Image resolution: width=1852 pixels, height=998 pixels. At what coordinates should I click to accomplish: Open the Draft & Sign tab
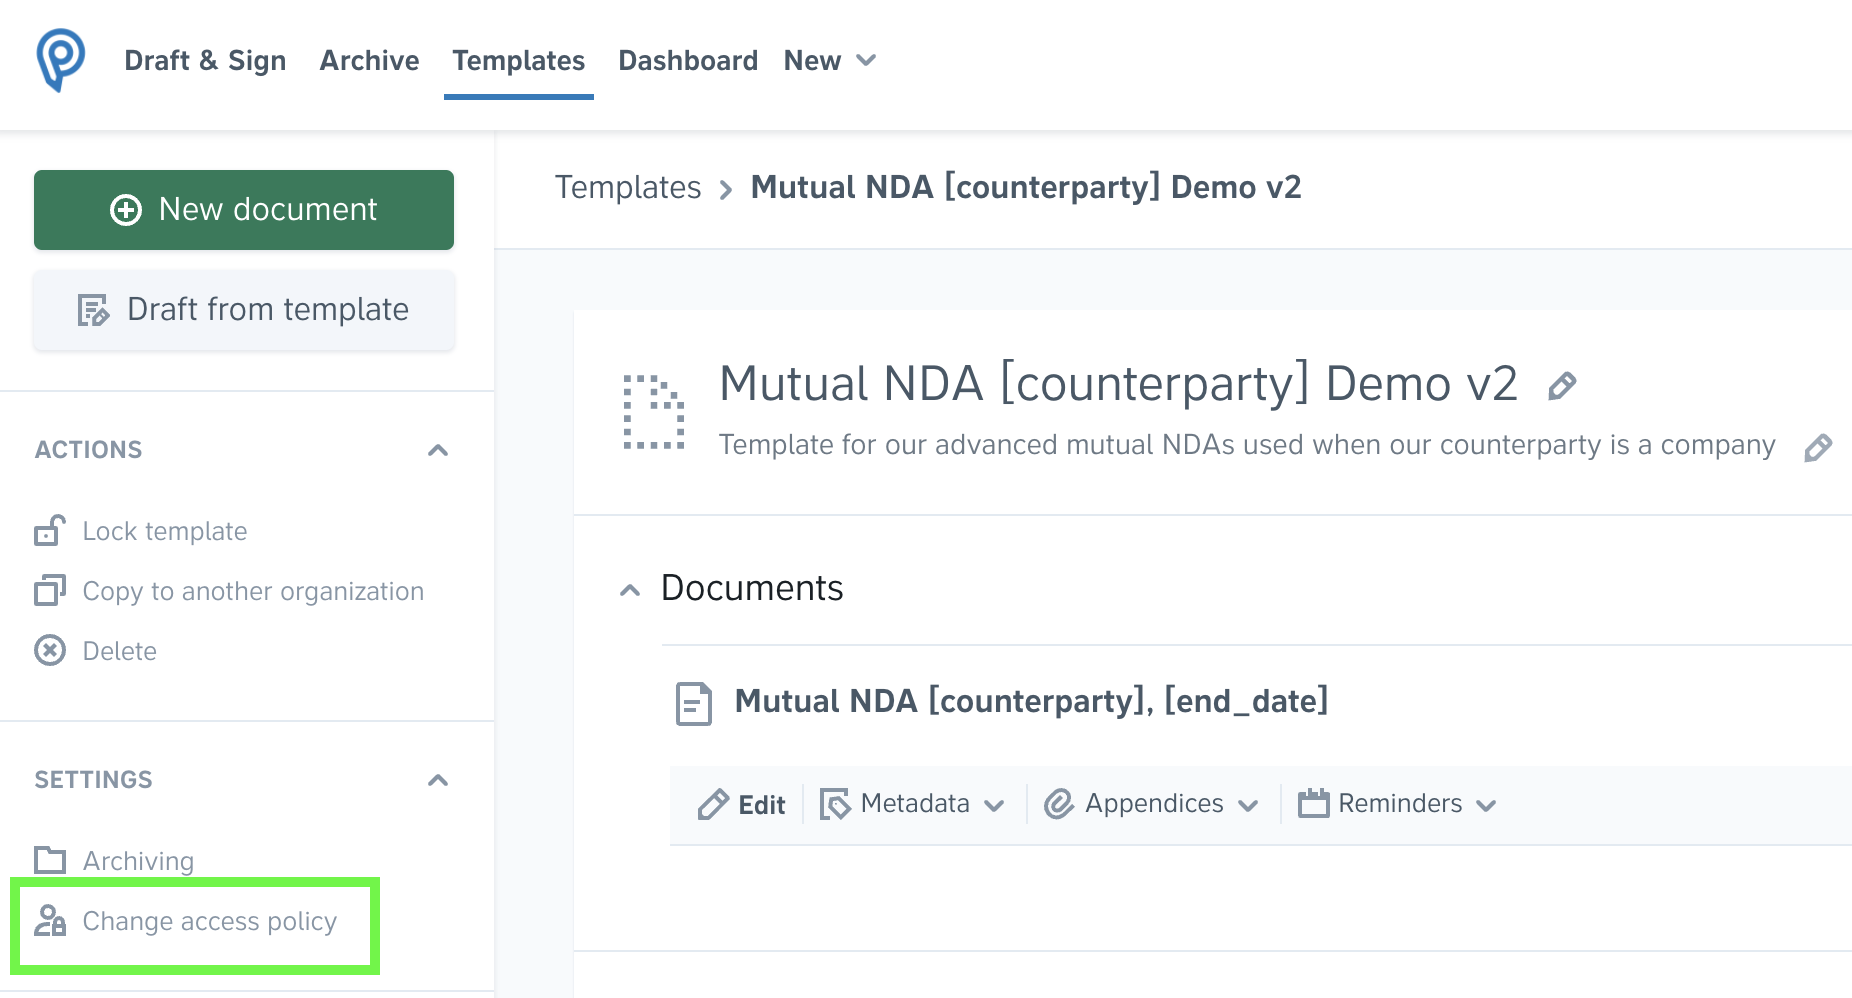(x=205, y=61)
